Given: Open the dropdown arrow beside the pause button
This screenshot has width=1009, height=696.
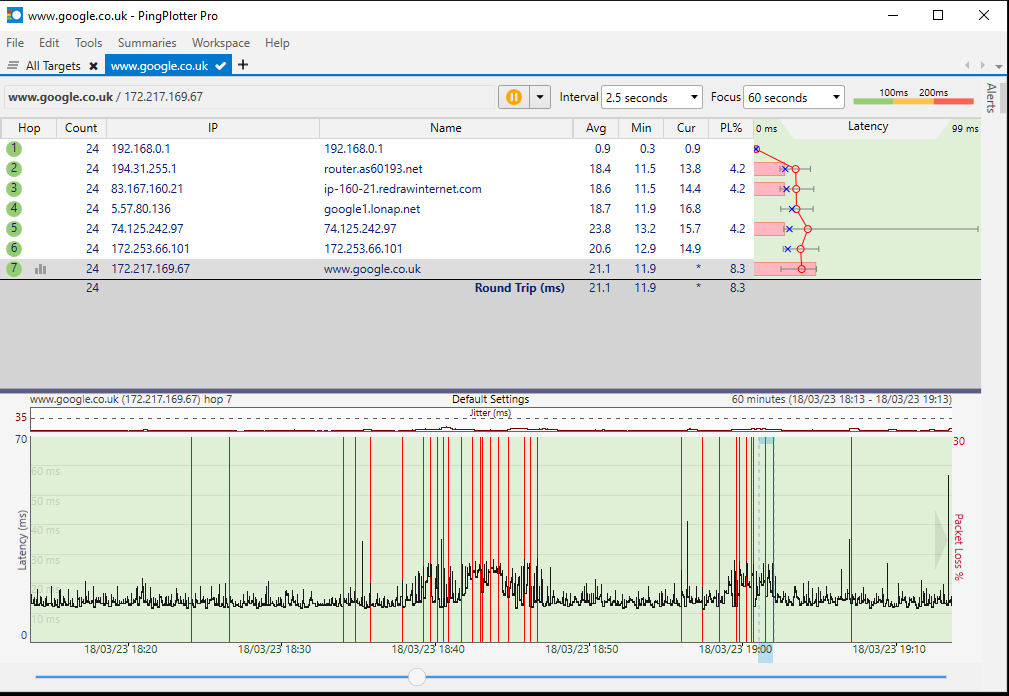Looking at the screenshot, I should 540,97.
